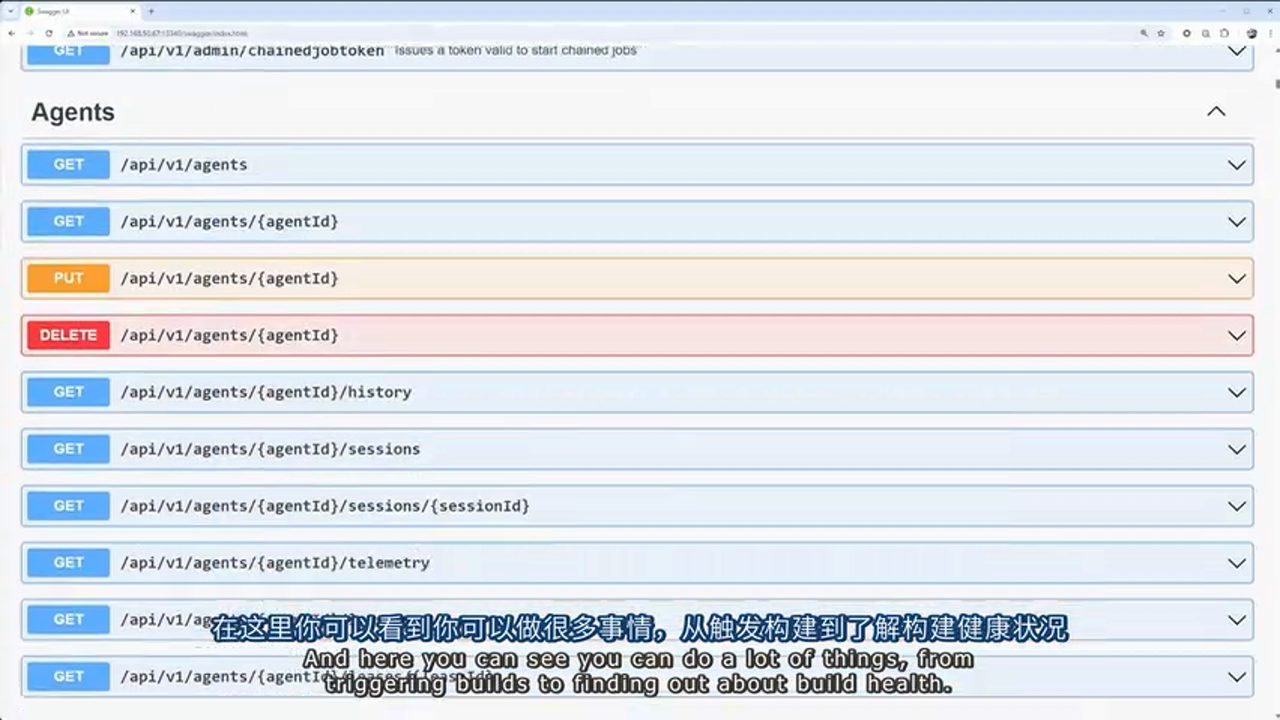Click the back navigation arrow
Image resolution: width=1280 pixels, height=720 pixels.
[12, 33]
